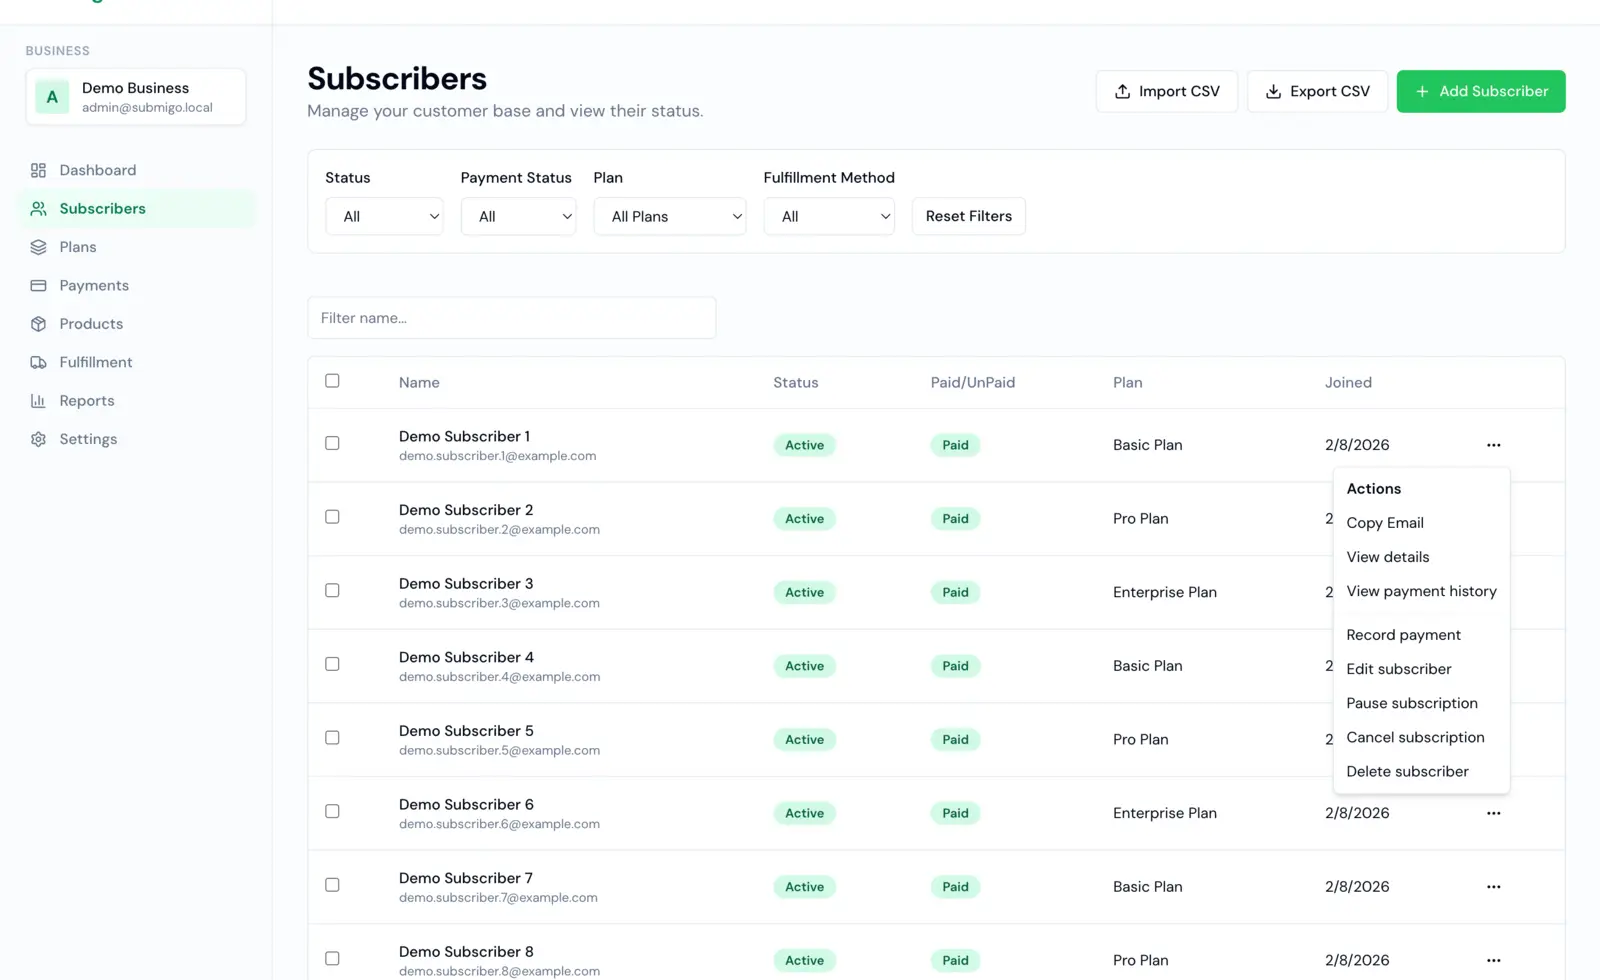Open Reports via the chart icon

pos(39,400)
